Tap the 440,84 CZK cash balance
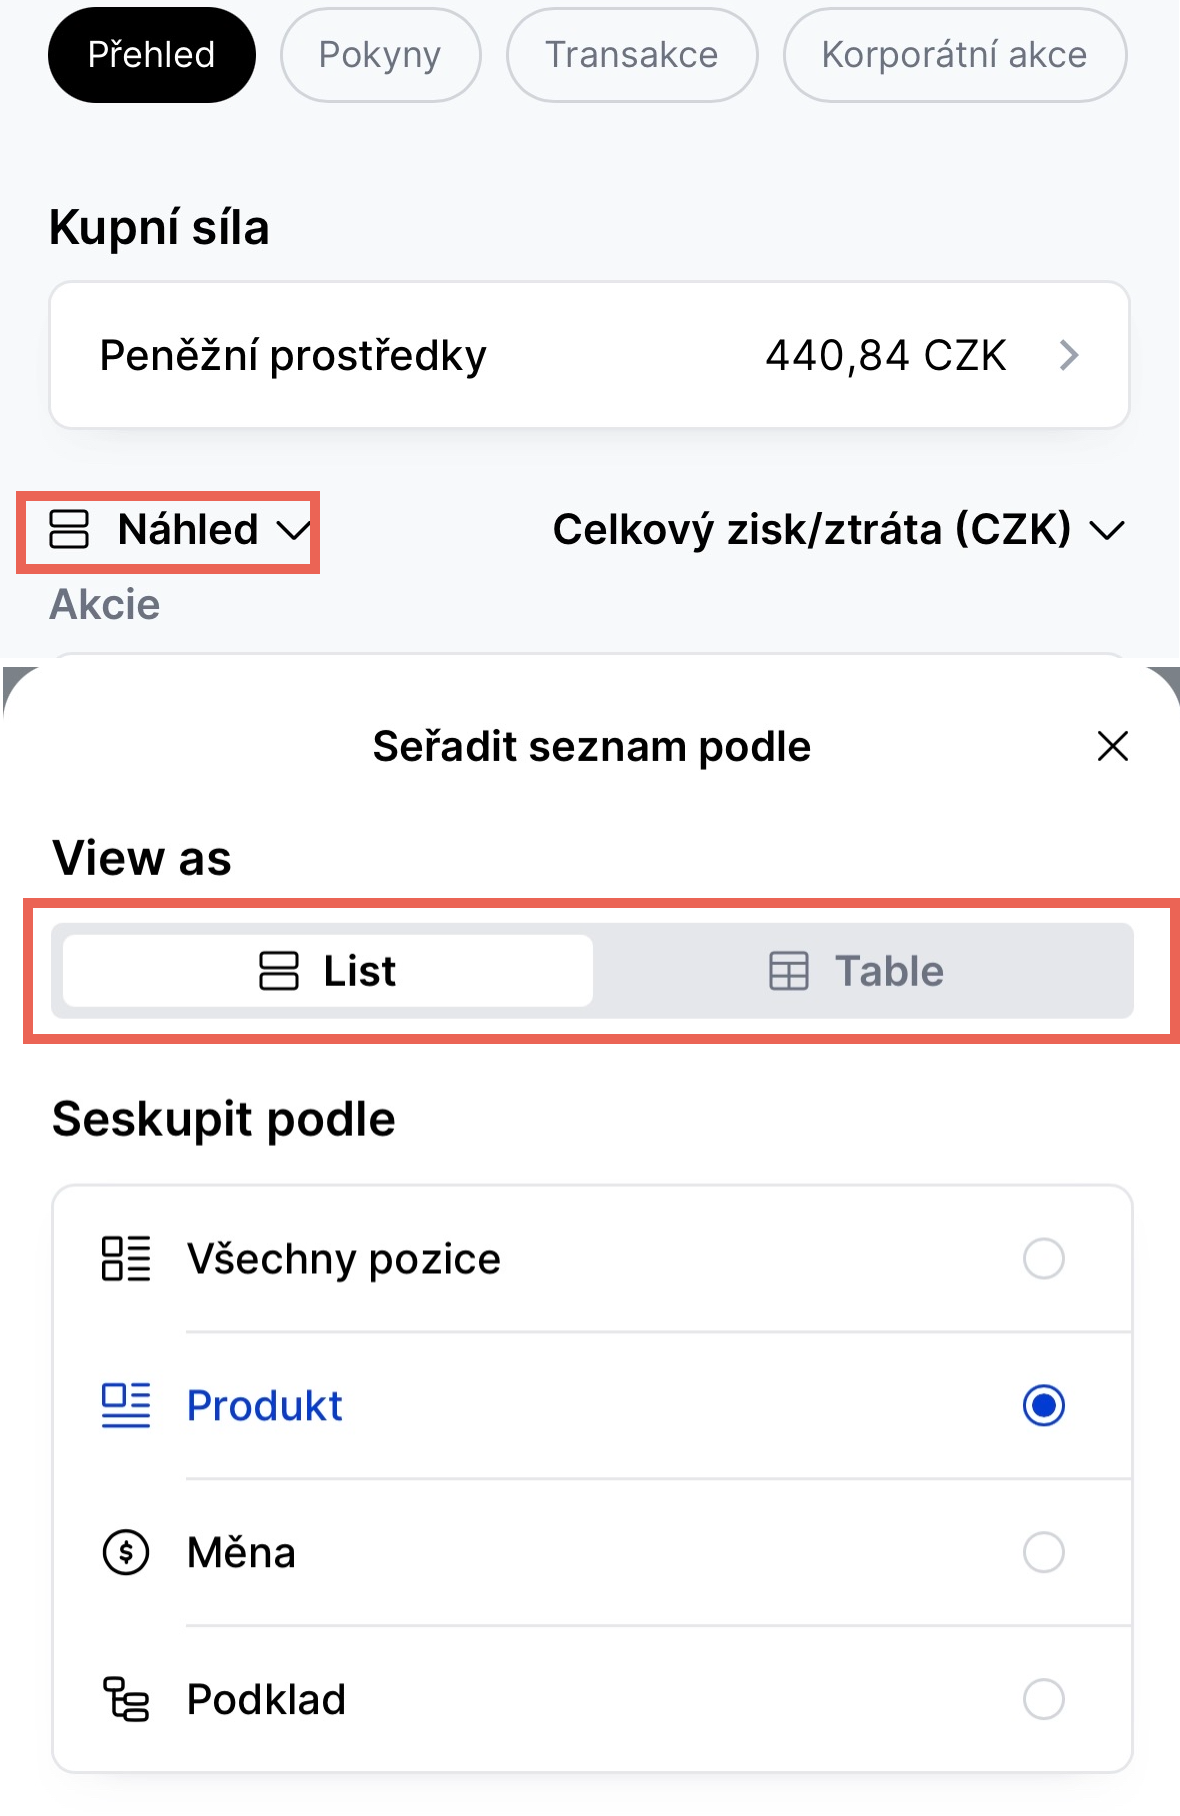This screenshot has height=1816, width=1180. [885, 355]
